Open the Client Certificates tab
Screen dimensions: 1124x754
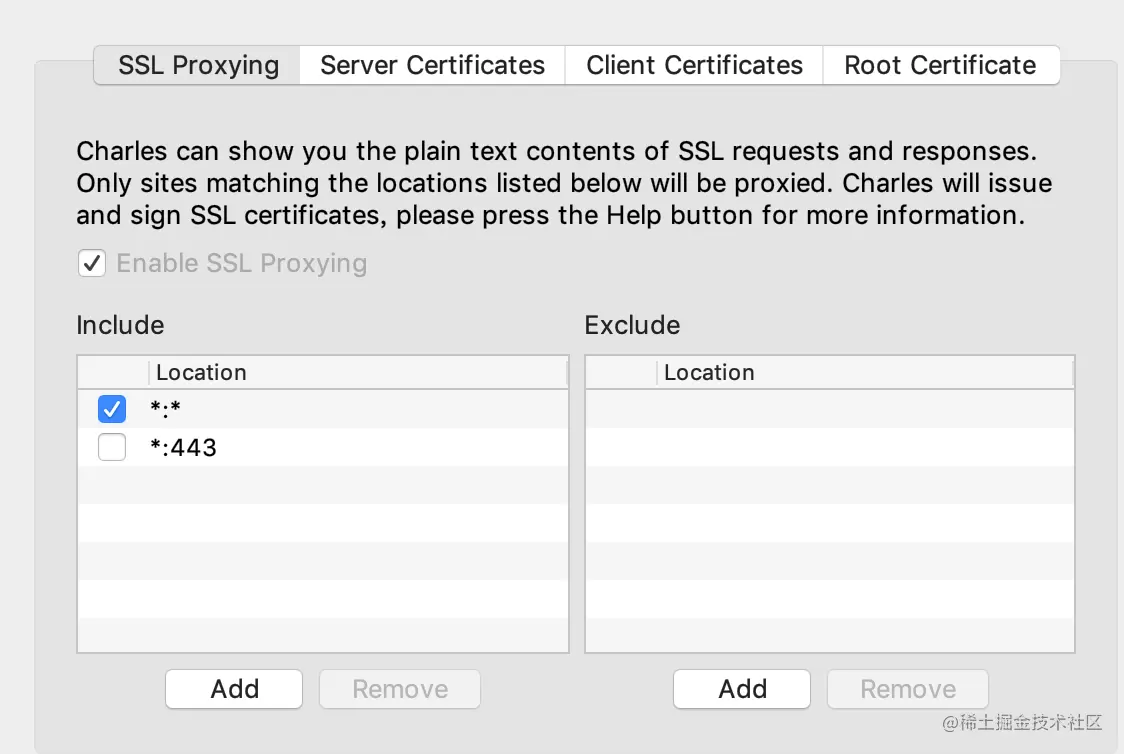(x=694, y=66)
